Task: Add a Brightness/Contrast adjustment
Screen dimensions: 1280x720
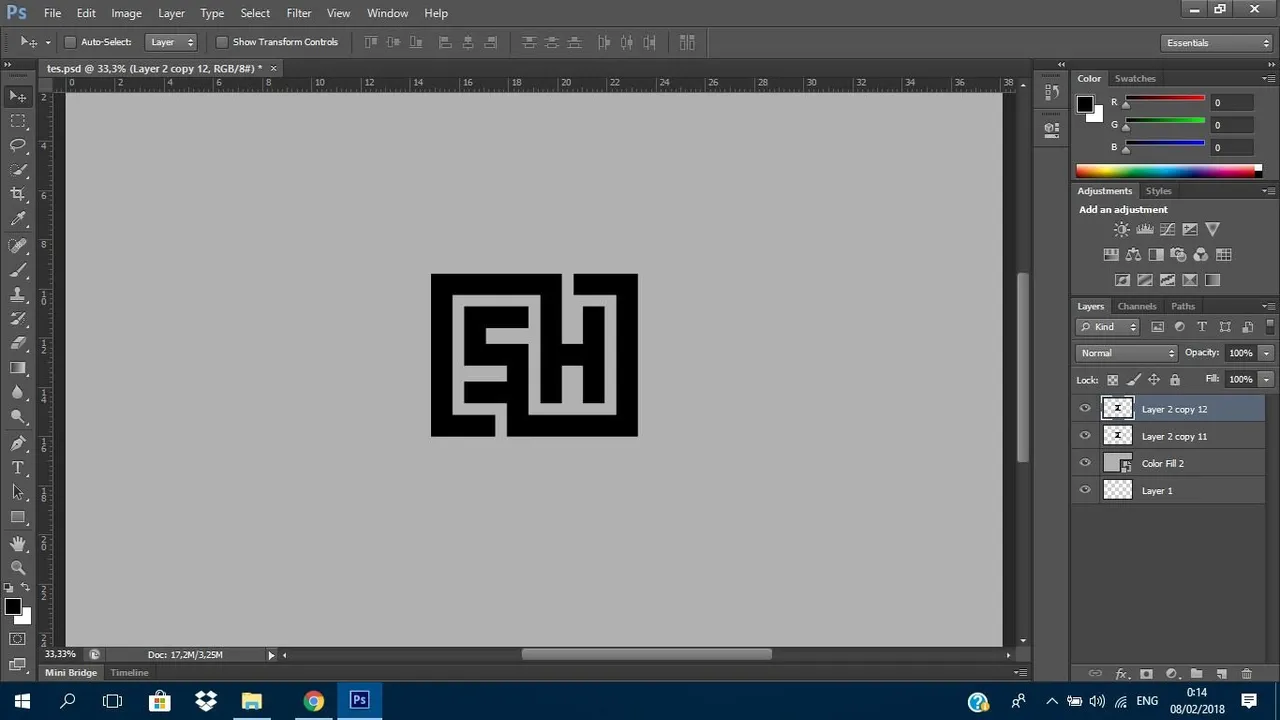Action: tap(1122, 230)
